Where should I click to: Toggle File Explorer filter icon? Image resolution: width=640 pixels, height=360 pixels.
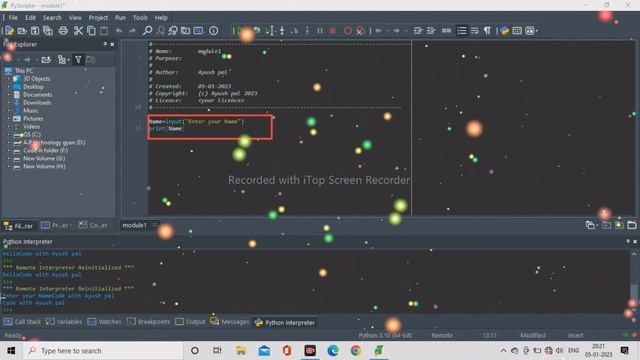[78, 60]
